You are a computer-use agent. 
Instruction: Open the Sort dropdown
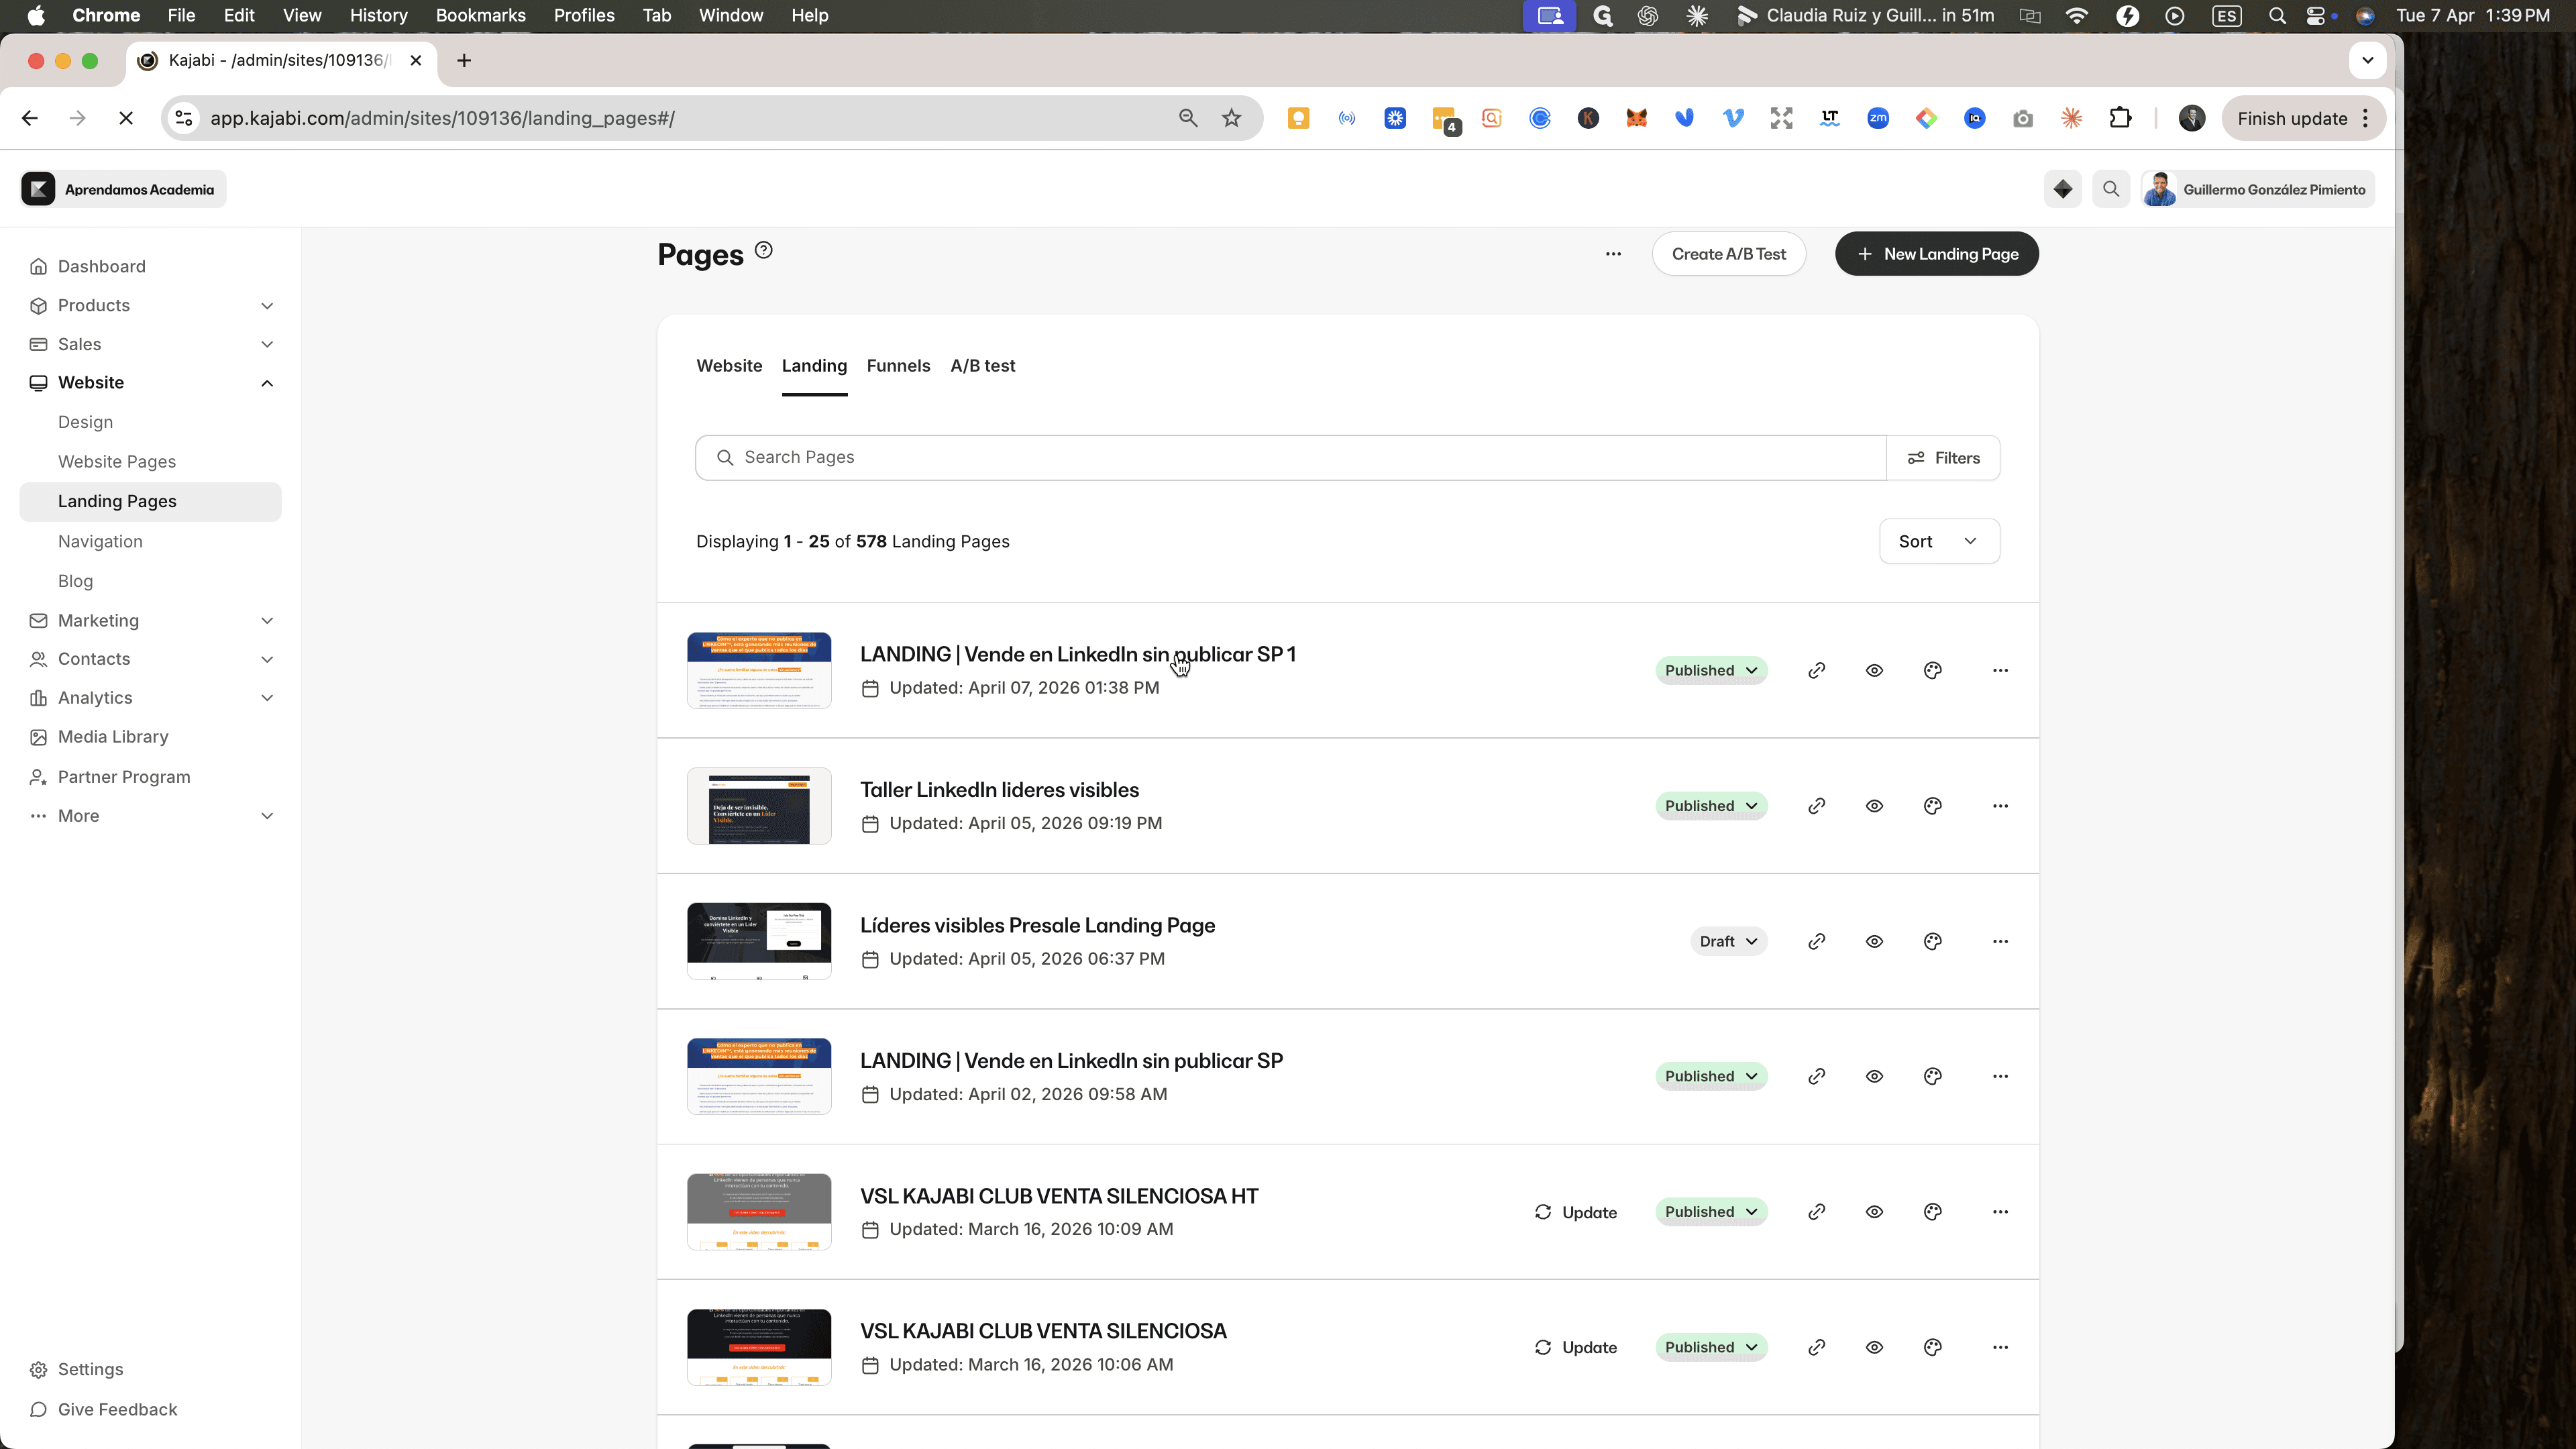[x=1938, y=541]
